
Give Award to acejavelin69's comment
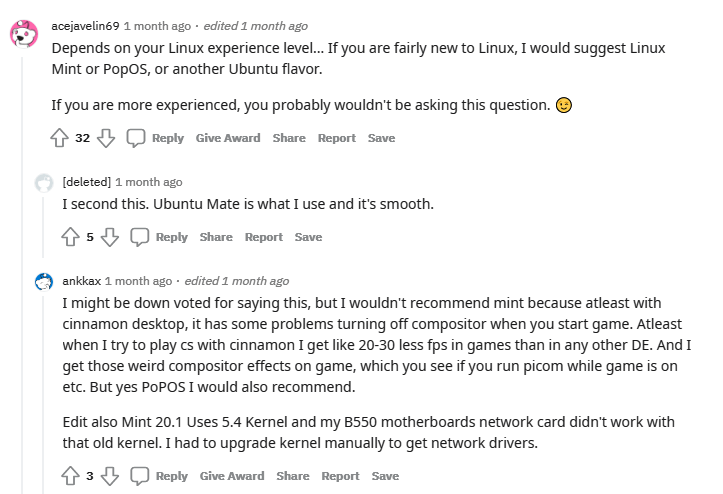[x=228, y=138]
